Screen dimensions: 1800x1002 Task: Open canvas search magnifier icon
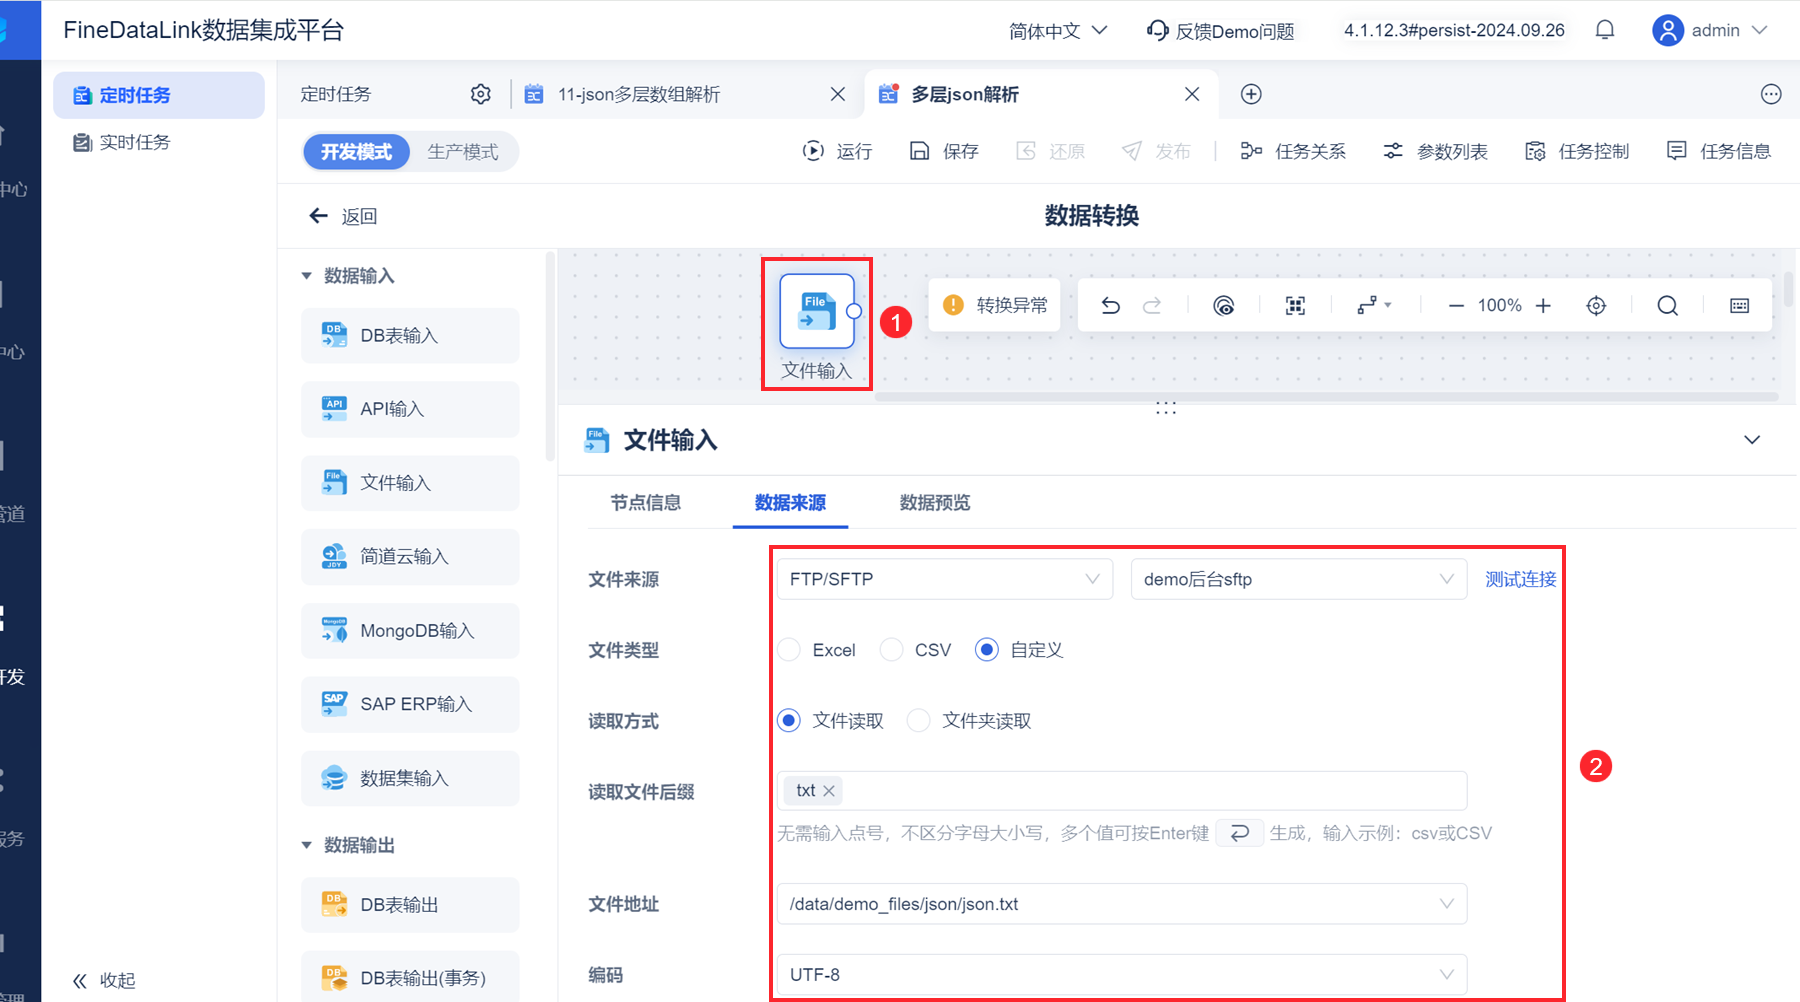(1667, 305)
